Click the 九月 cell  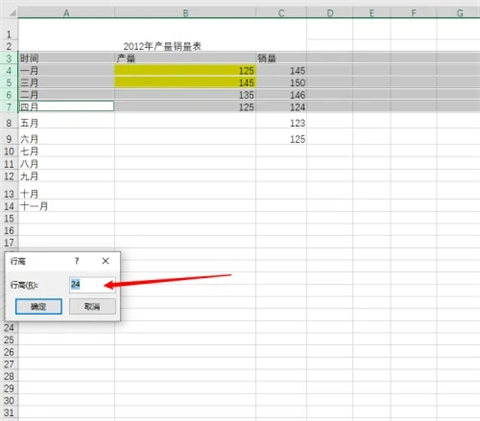click(66, 176)
